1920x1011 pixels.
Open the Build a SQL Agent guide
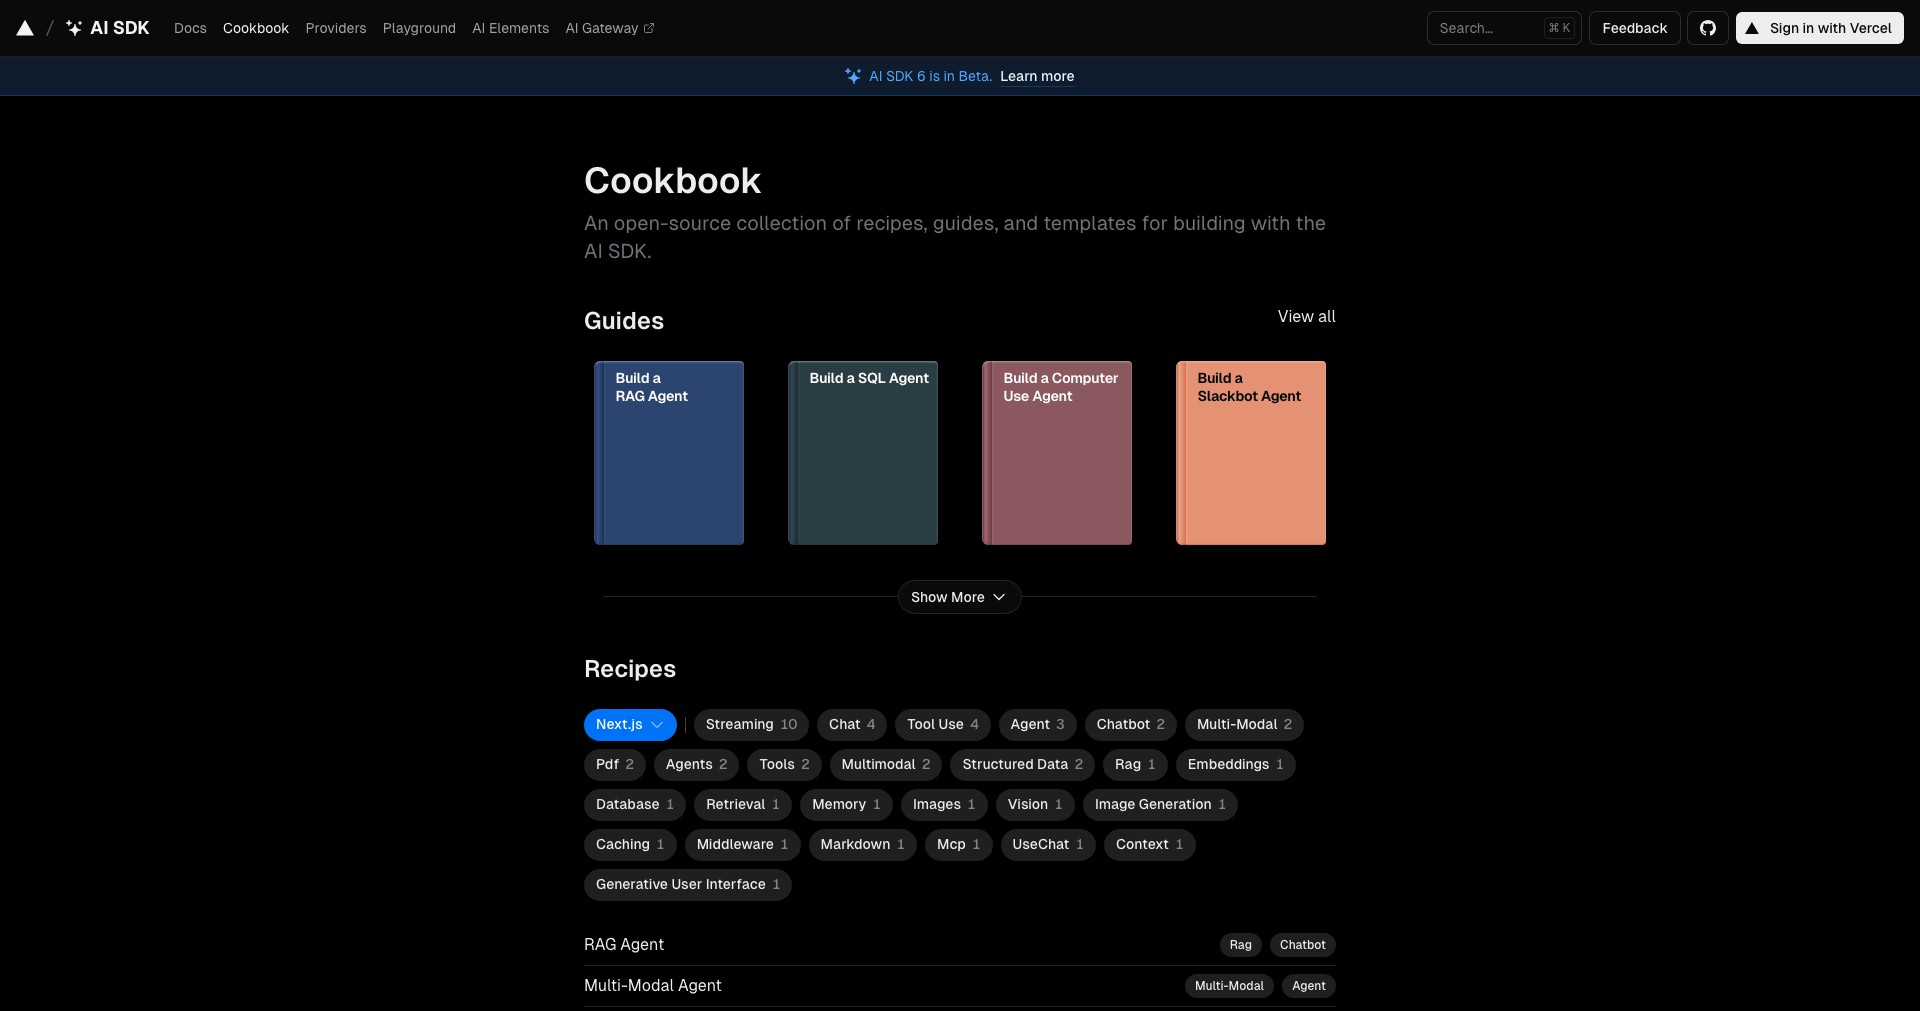(x=863, y=453)
